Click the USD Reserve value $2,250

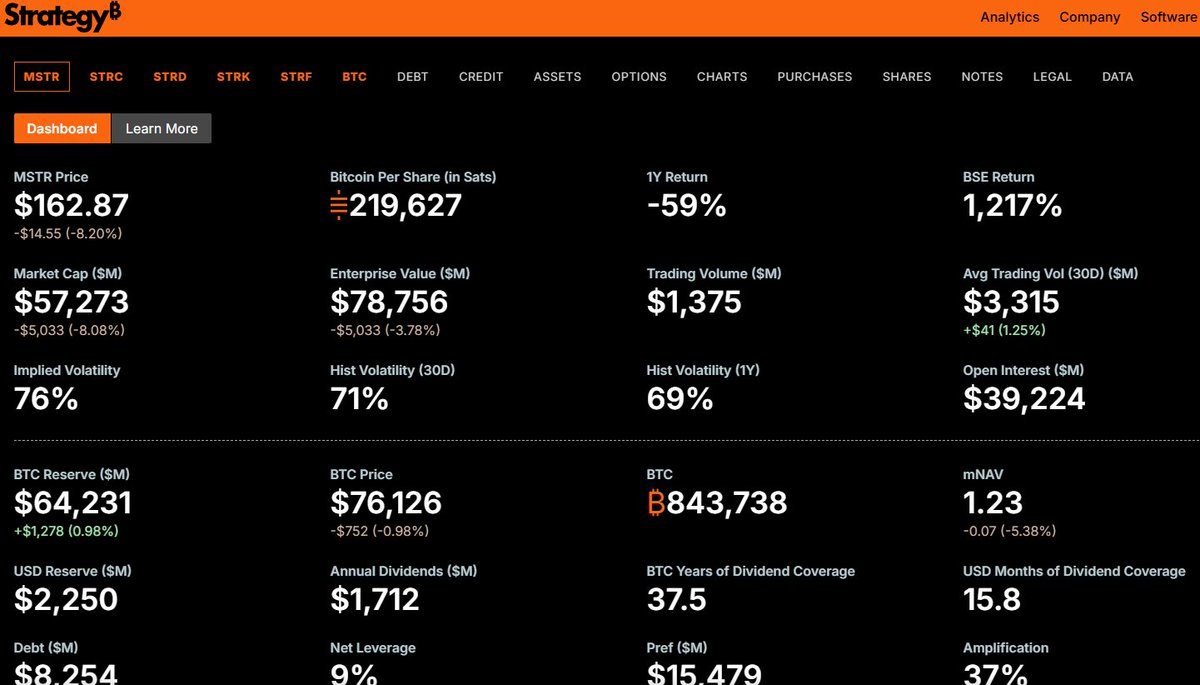[x=66, y=600]
